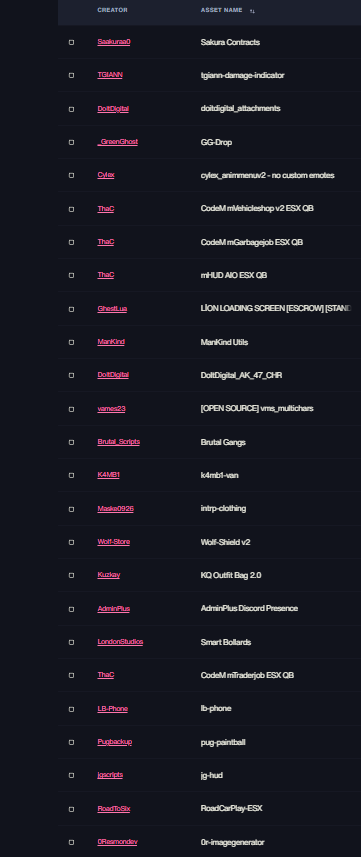361x857 pixels.
Task: Go to jgscripts creator page
Action: [110, 776]
